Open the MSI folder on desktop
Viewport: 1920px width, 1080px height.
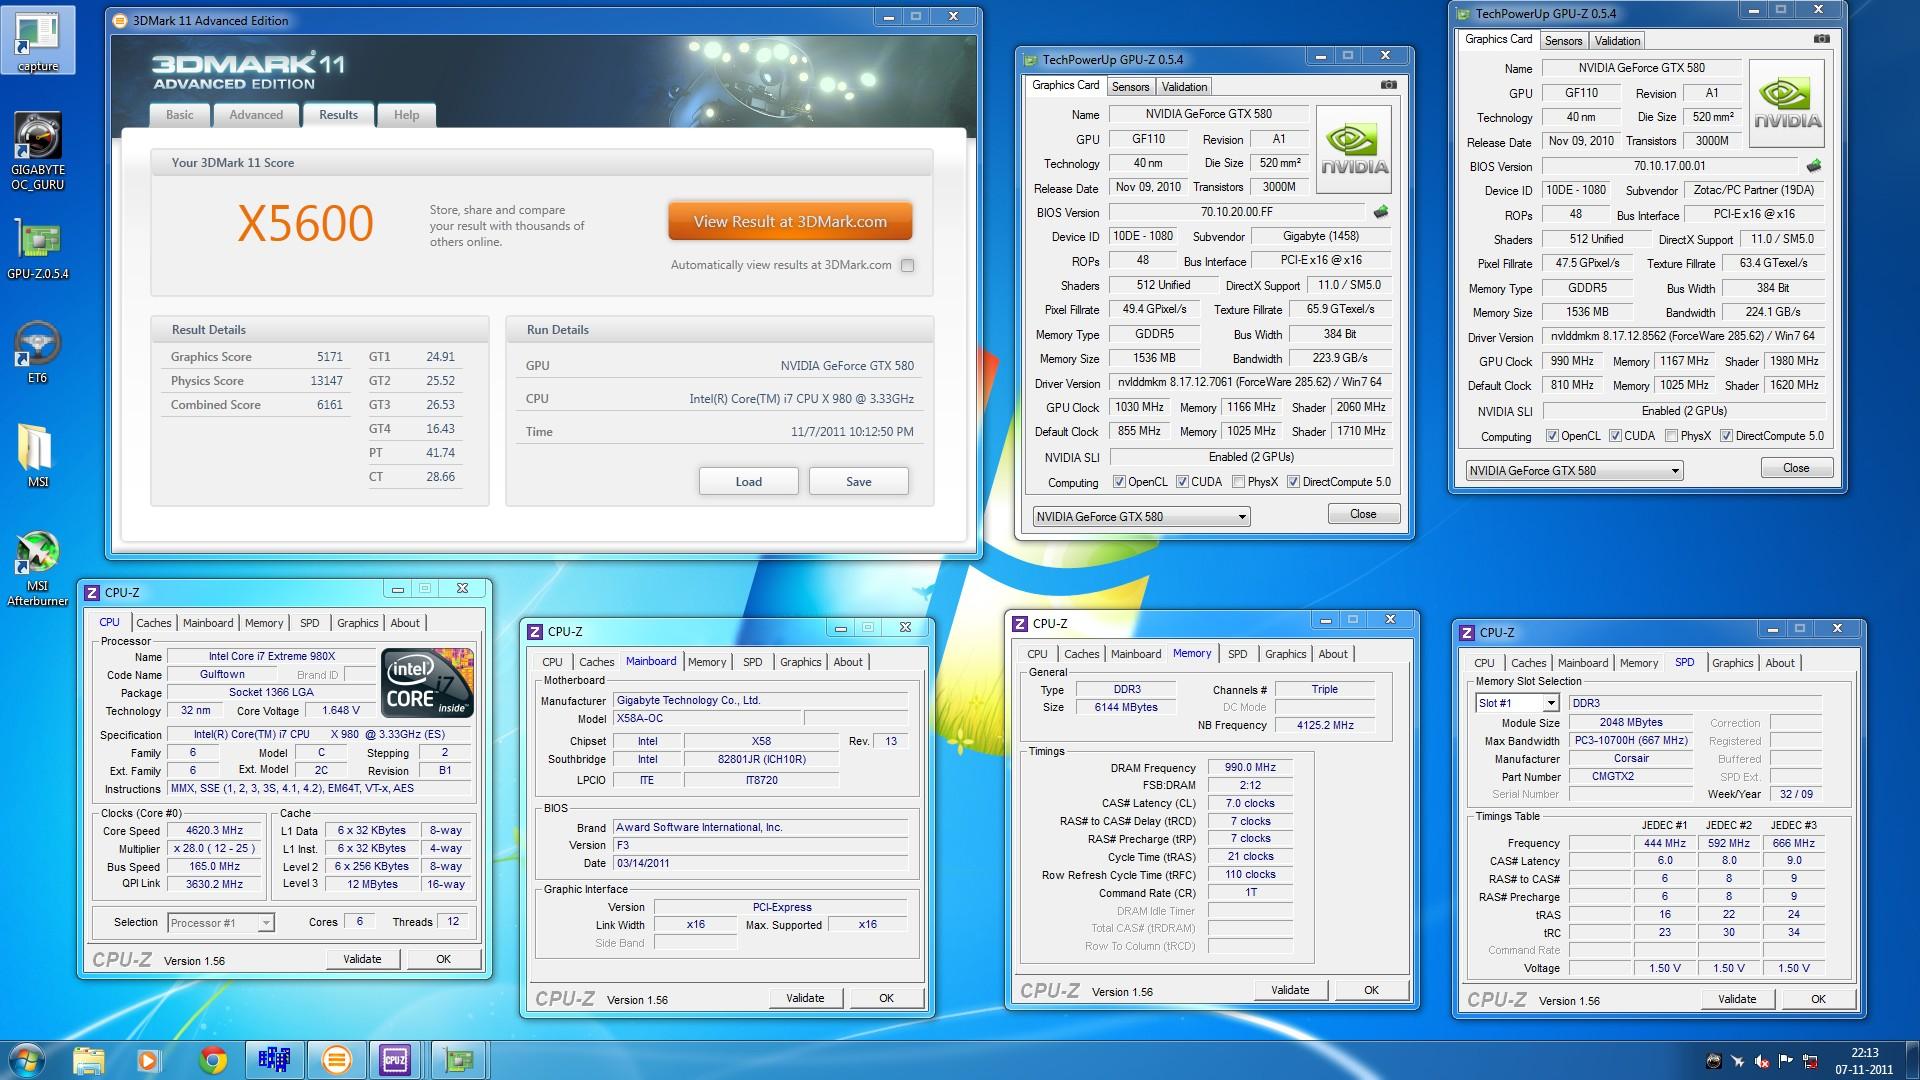click(x=38, y=456)
